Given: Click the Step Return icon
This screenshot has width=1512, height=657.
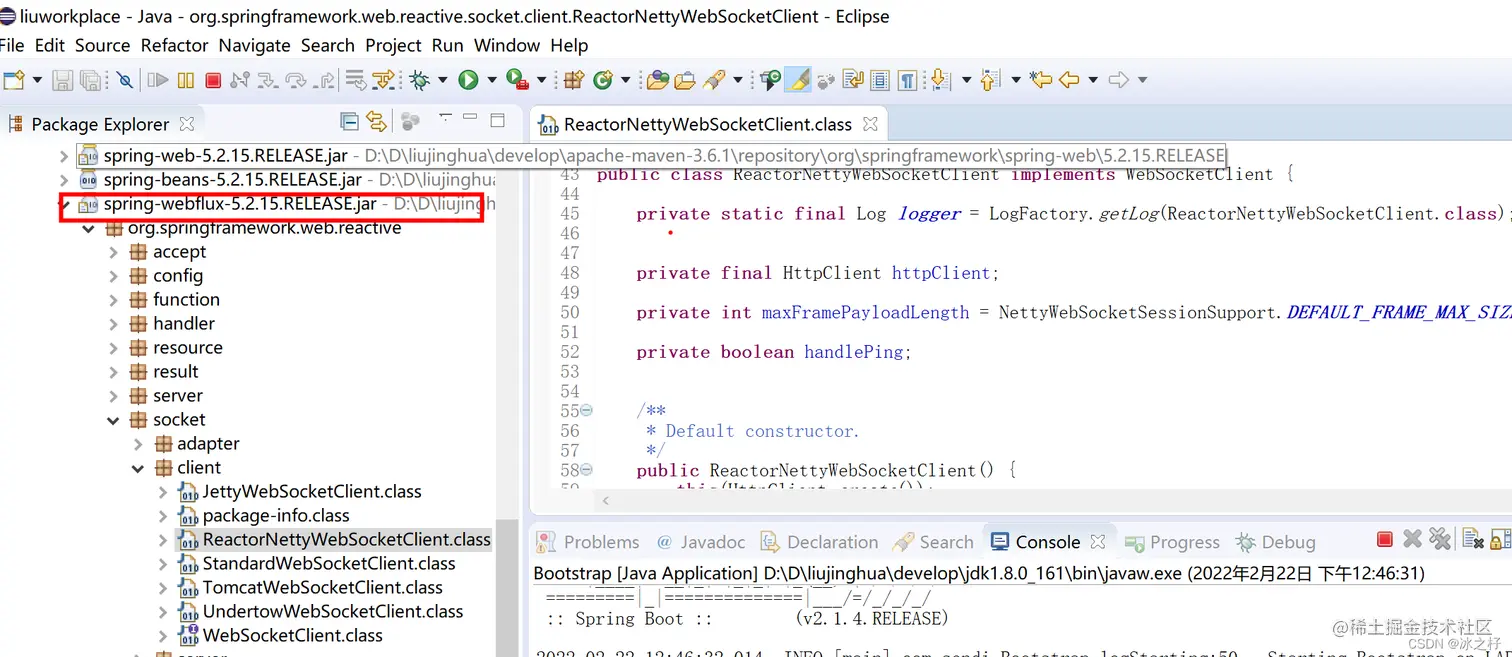Looking at the screenshot, I should coord(323,80).
